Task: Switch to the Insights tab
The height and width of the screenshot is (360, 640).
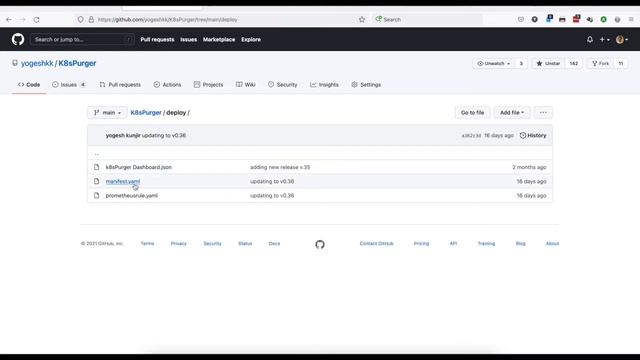Action: [324, 85]
